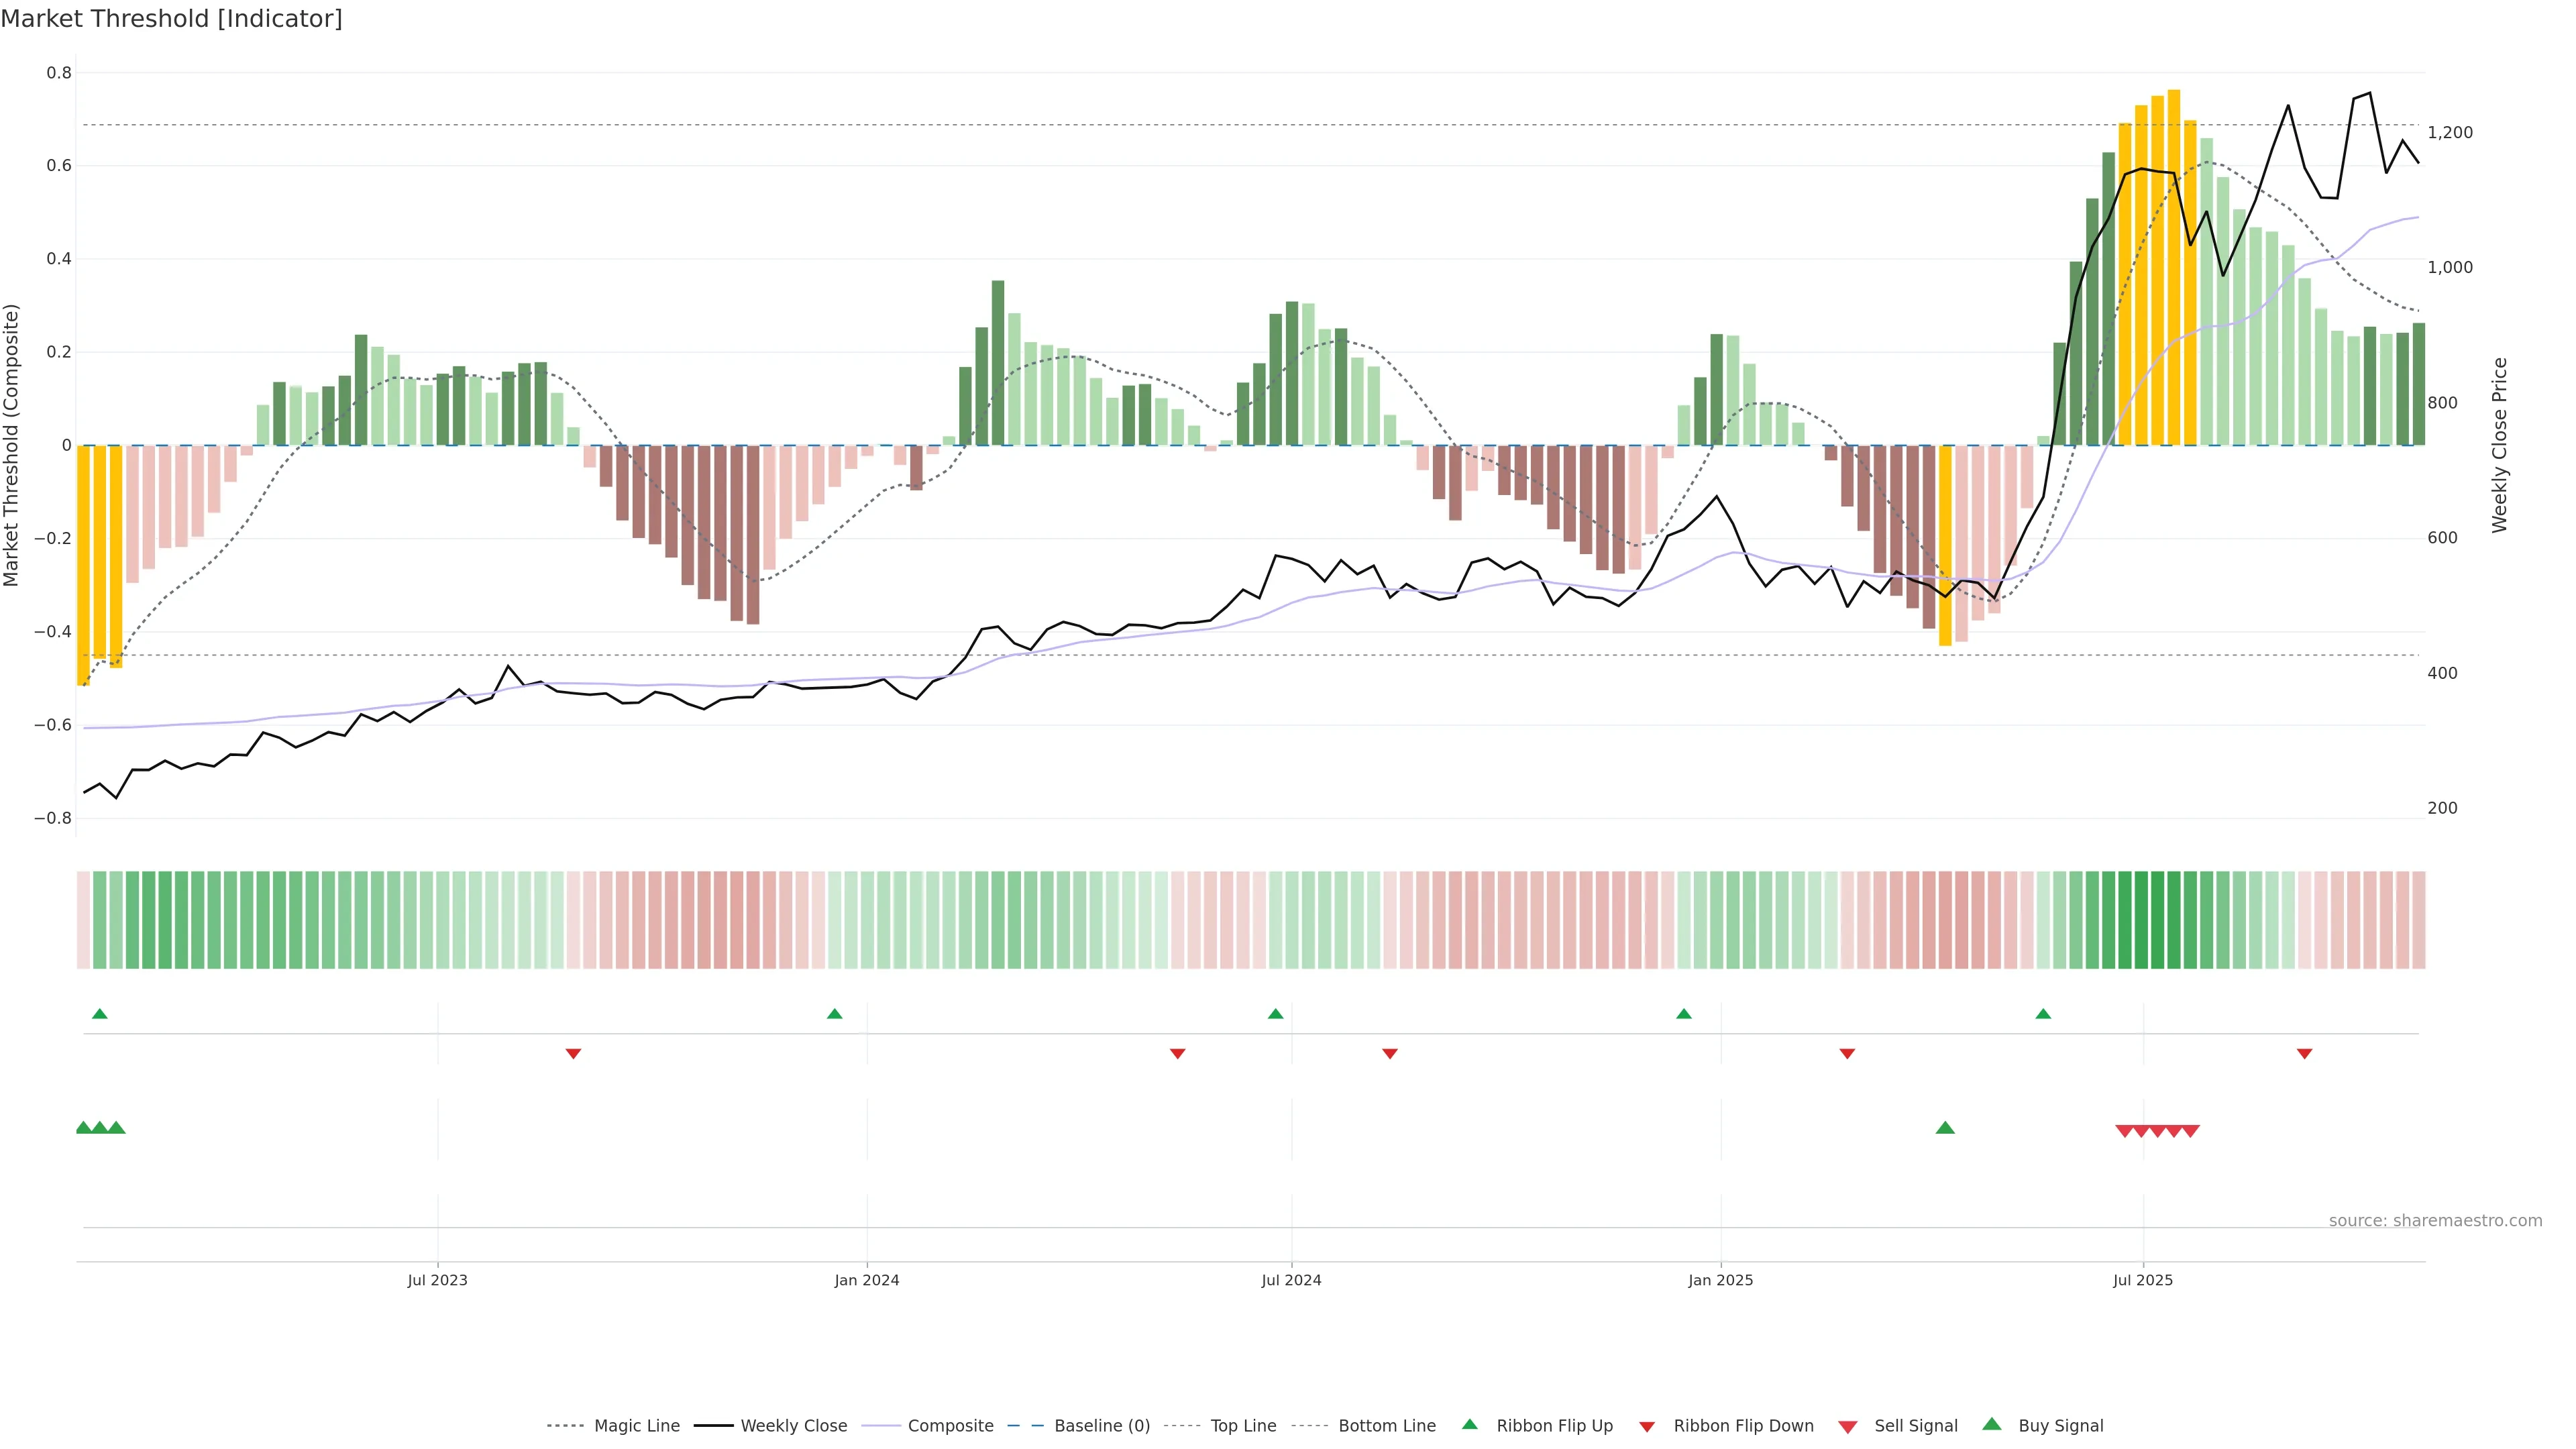2576x1449 pixels.
Task: Toggle Baseline (0) legend entry
Action: pos(1101,1426)
